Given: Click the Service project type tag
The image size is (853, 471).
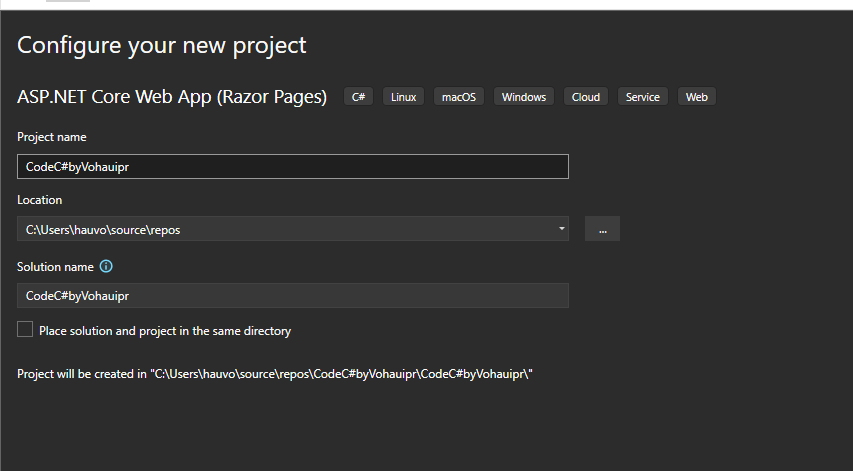Looking at the screenshot, I should point(643,97).
